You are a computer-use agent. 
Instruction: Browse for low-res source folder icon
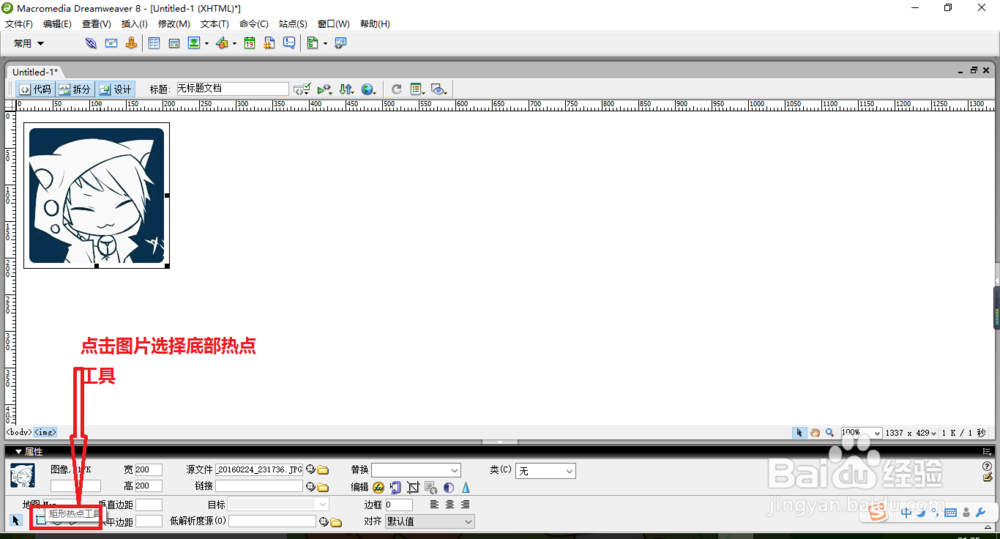click(336, 522)
